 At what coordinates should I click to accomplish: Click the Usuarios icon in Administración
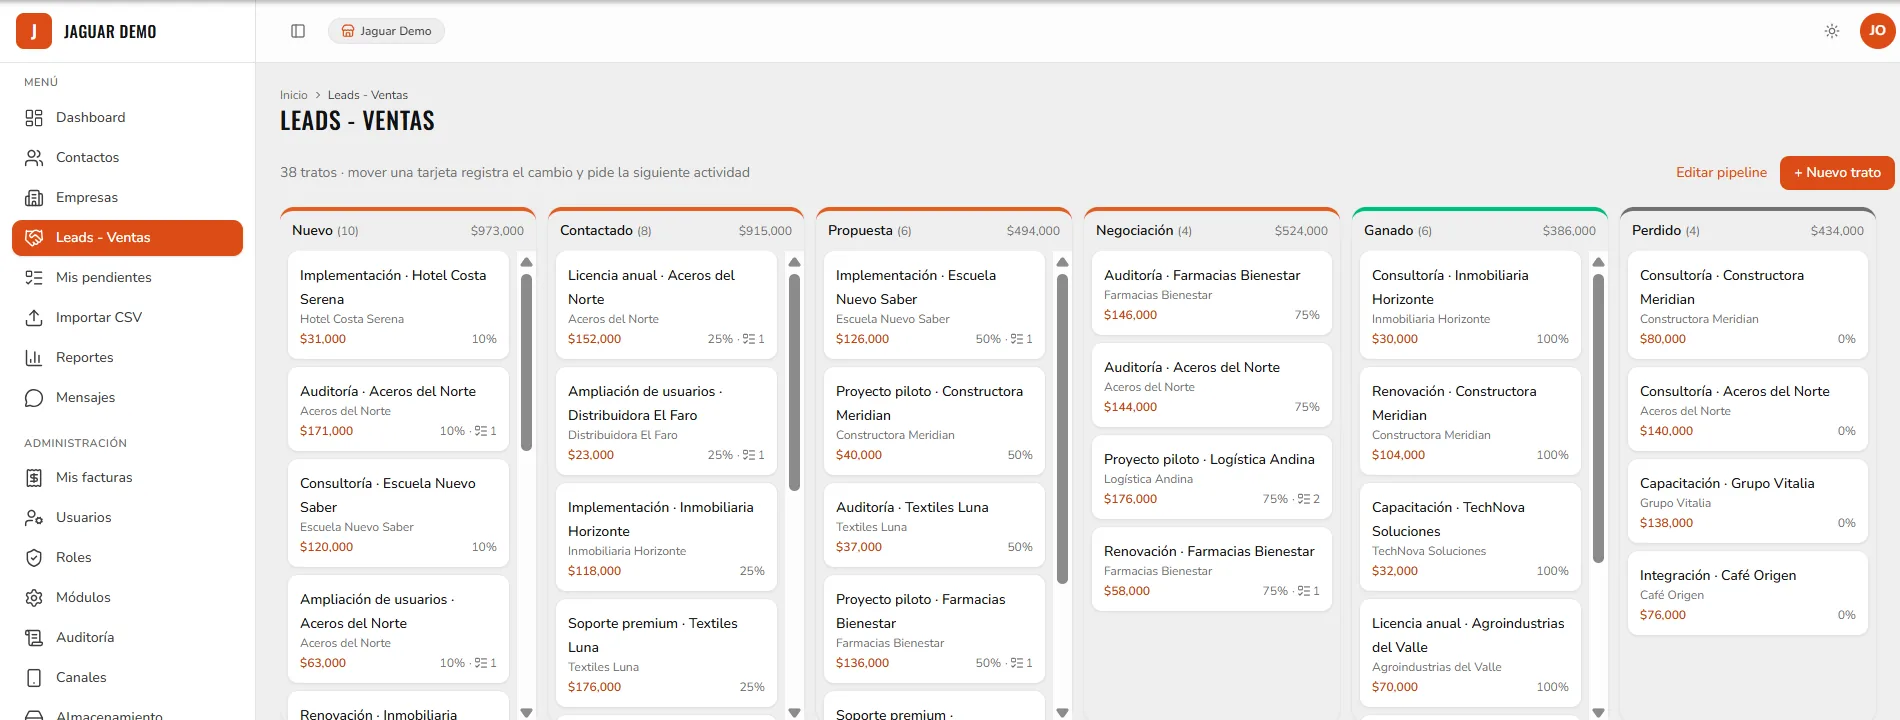pyautogui.click(x=34, y=518)
